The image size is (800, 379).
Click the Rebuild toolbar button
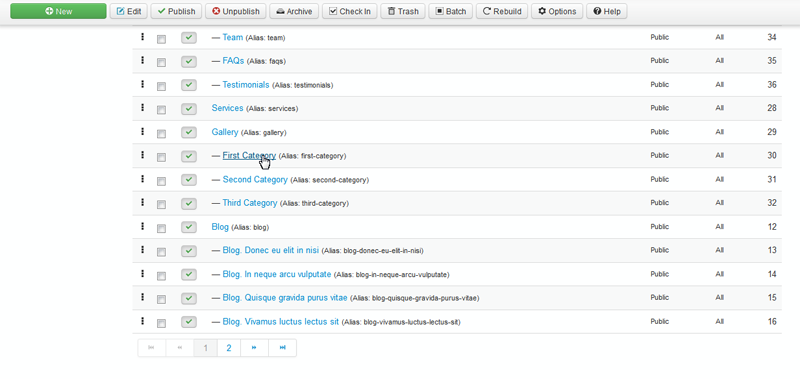502,11
